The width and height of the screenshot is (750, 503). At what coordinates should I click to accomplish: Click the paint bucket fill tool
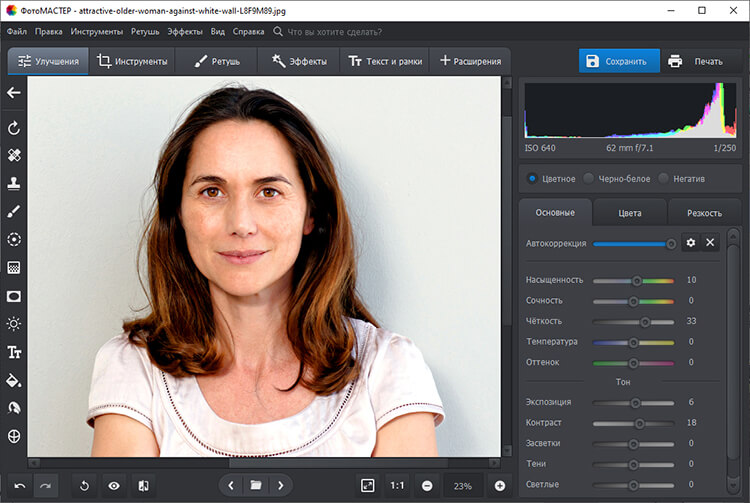coord(14,380)
